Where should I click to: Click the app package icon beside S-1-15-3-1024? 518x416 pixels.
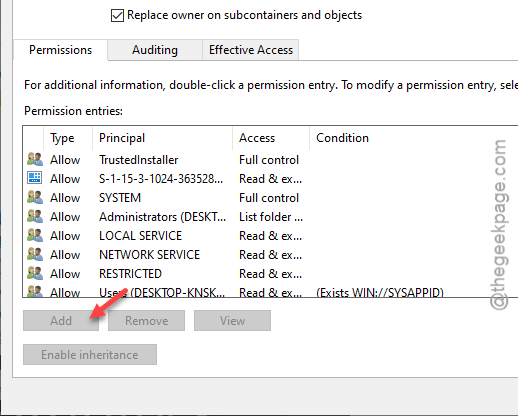[x=35, y=178]
